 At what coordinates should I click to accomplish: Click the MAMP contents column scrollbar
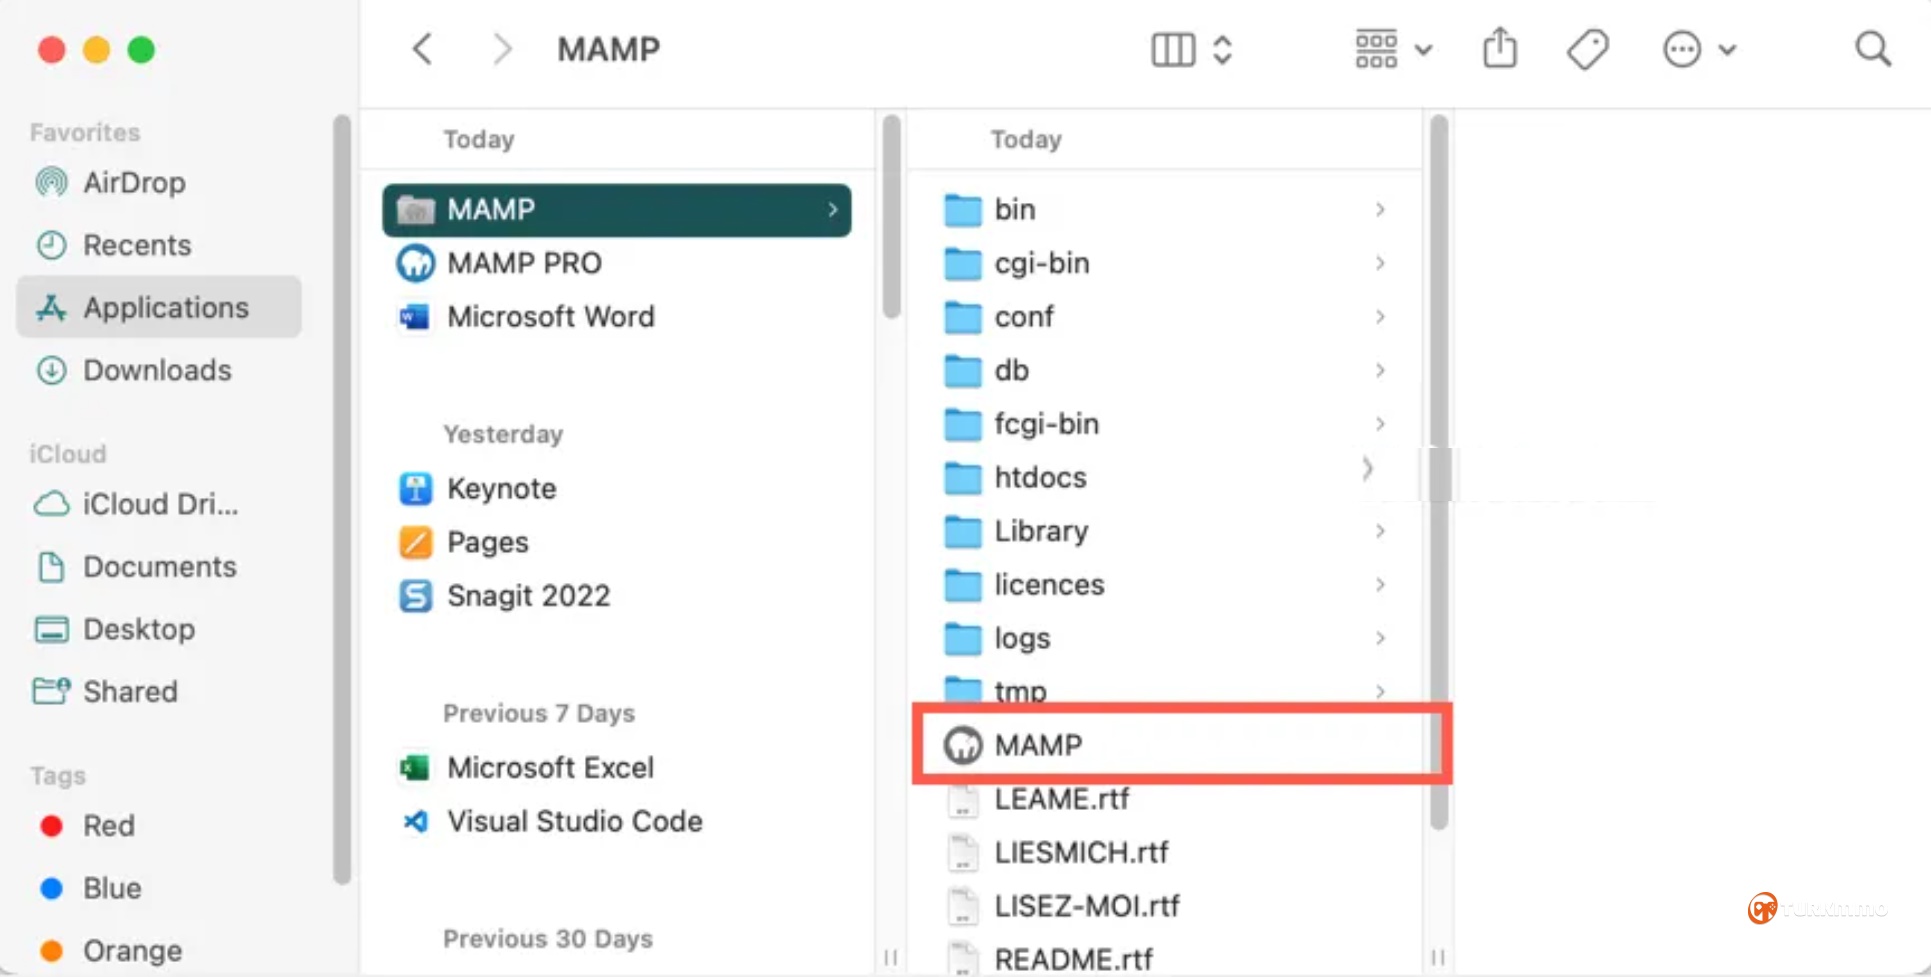tap(1439, 472)
